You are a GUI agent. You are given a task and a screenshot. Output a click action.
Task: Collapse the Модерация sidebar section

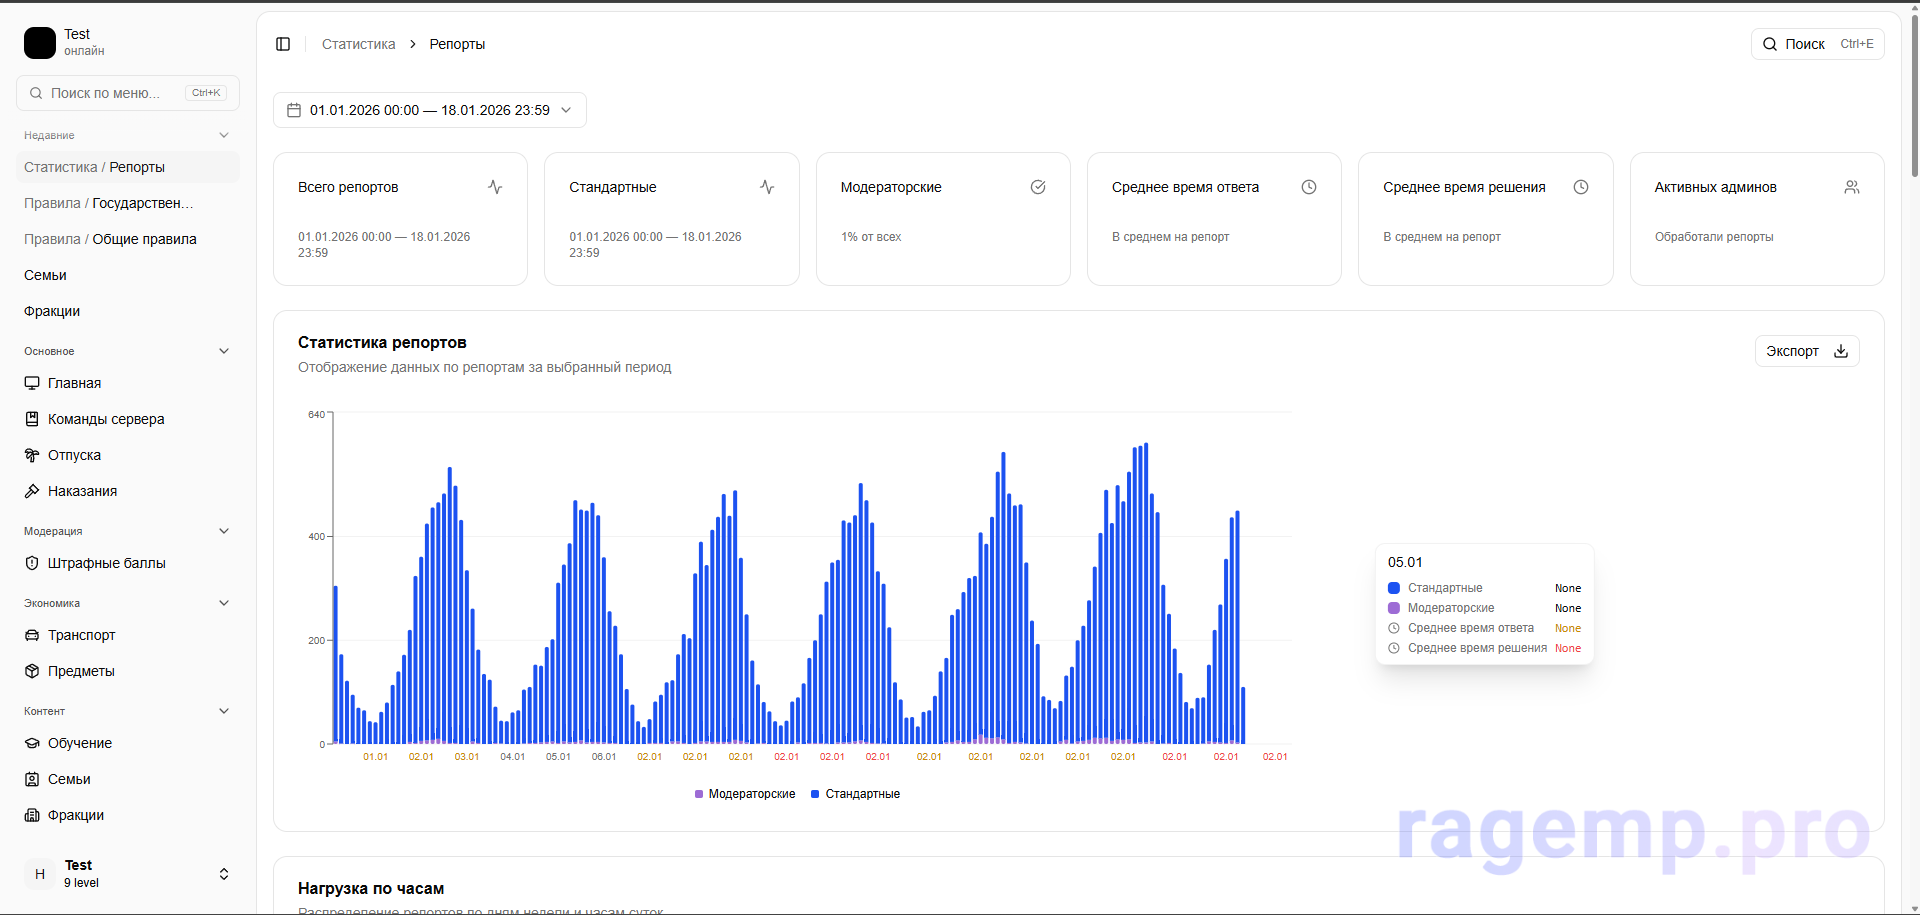point(224,531)
